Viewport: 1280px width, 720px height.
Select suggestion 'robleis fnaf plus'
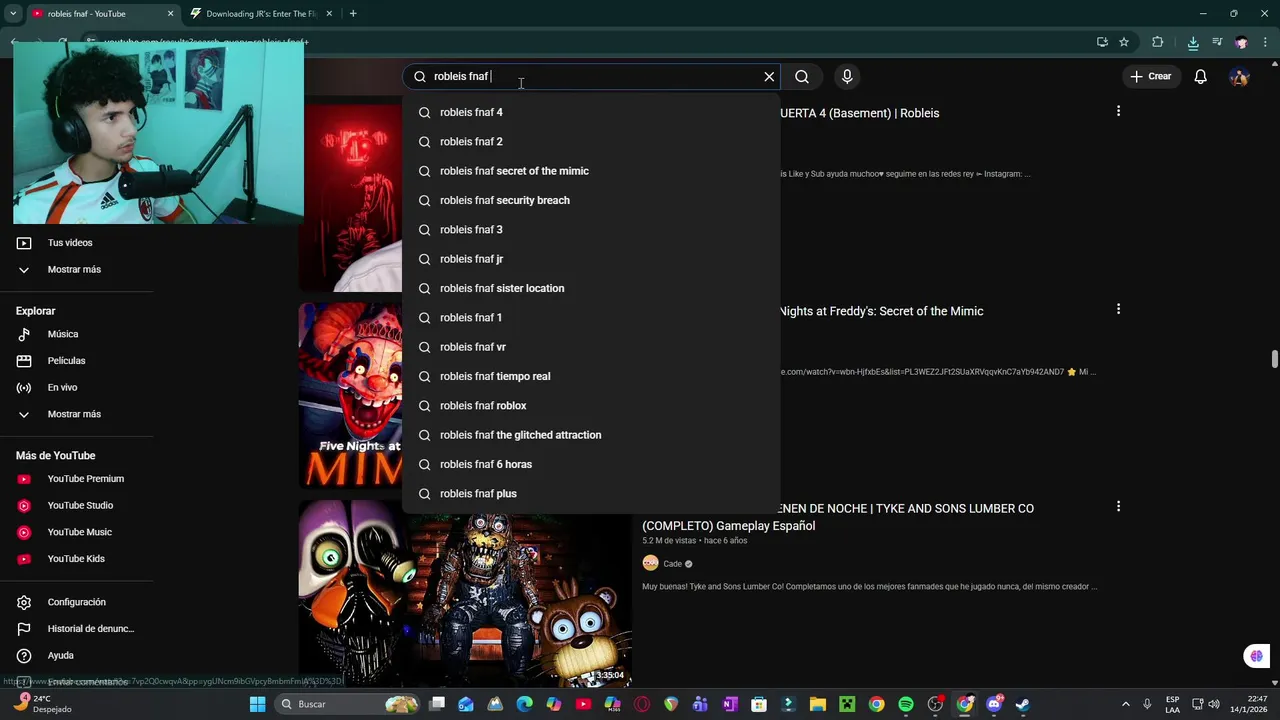click(x=591, y=494)
